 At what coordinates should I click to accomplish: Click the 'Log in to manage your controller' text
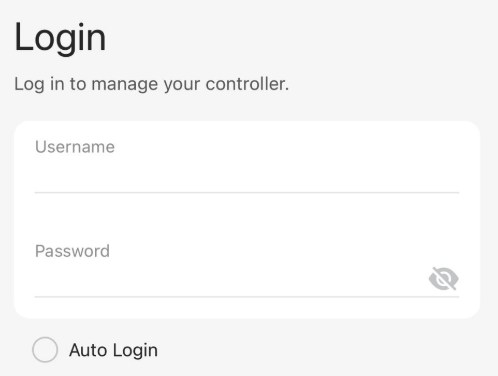point(152,84)
